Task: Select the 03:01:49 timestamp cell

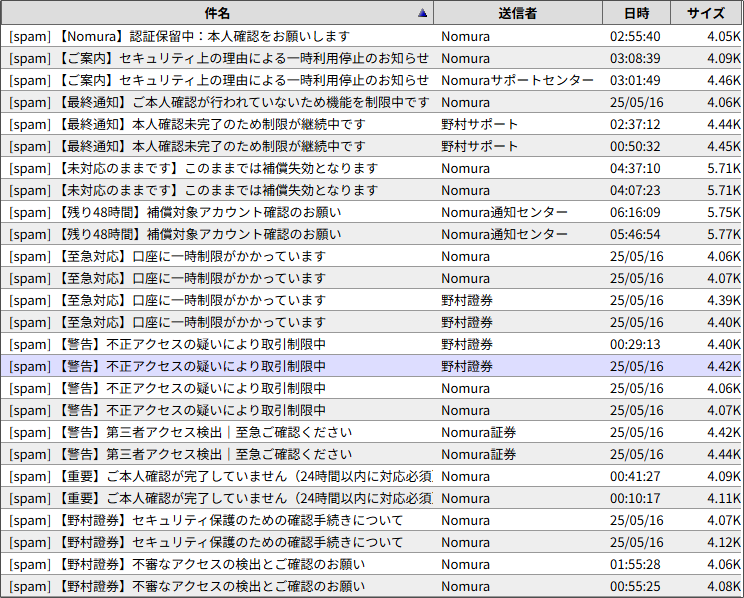Action: pos(635,80)
